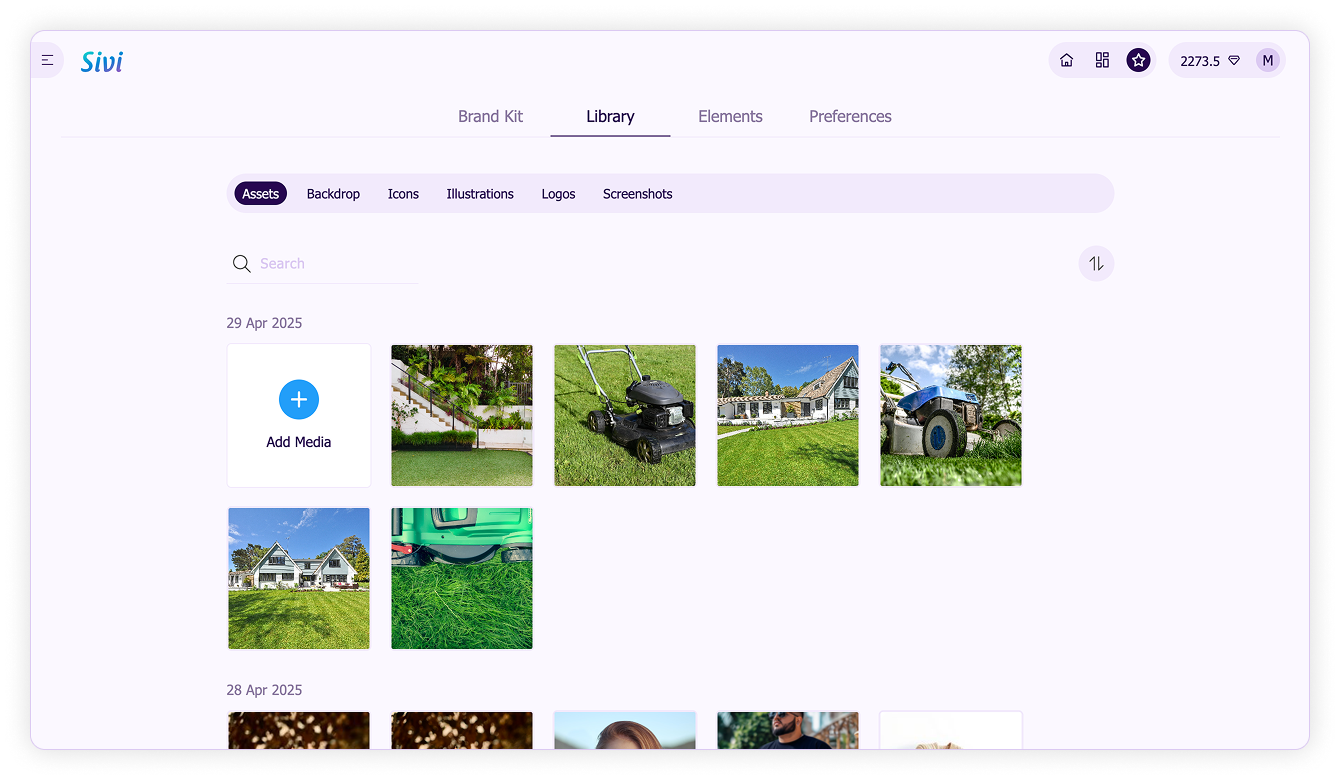Image resolution: width=1340 pixels, height=780 pixels.
Task: Select the Assets filter pill
Action: (x=260, y=194)
